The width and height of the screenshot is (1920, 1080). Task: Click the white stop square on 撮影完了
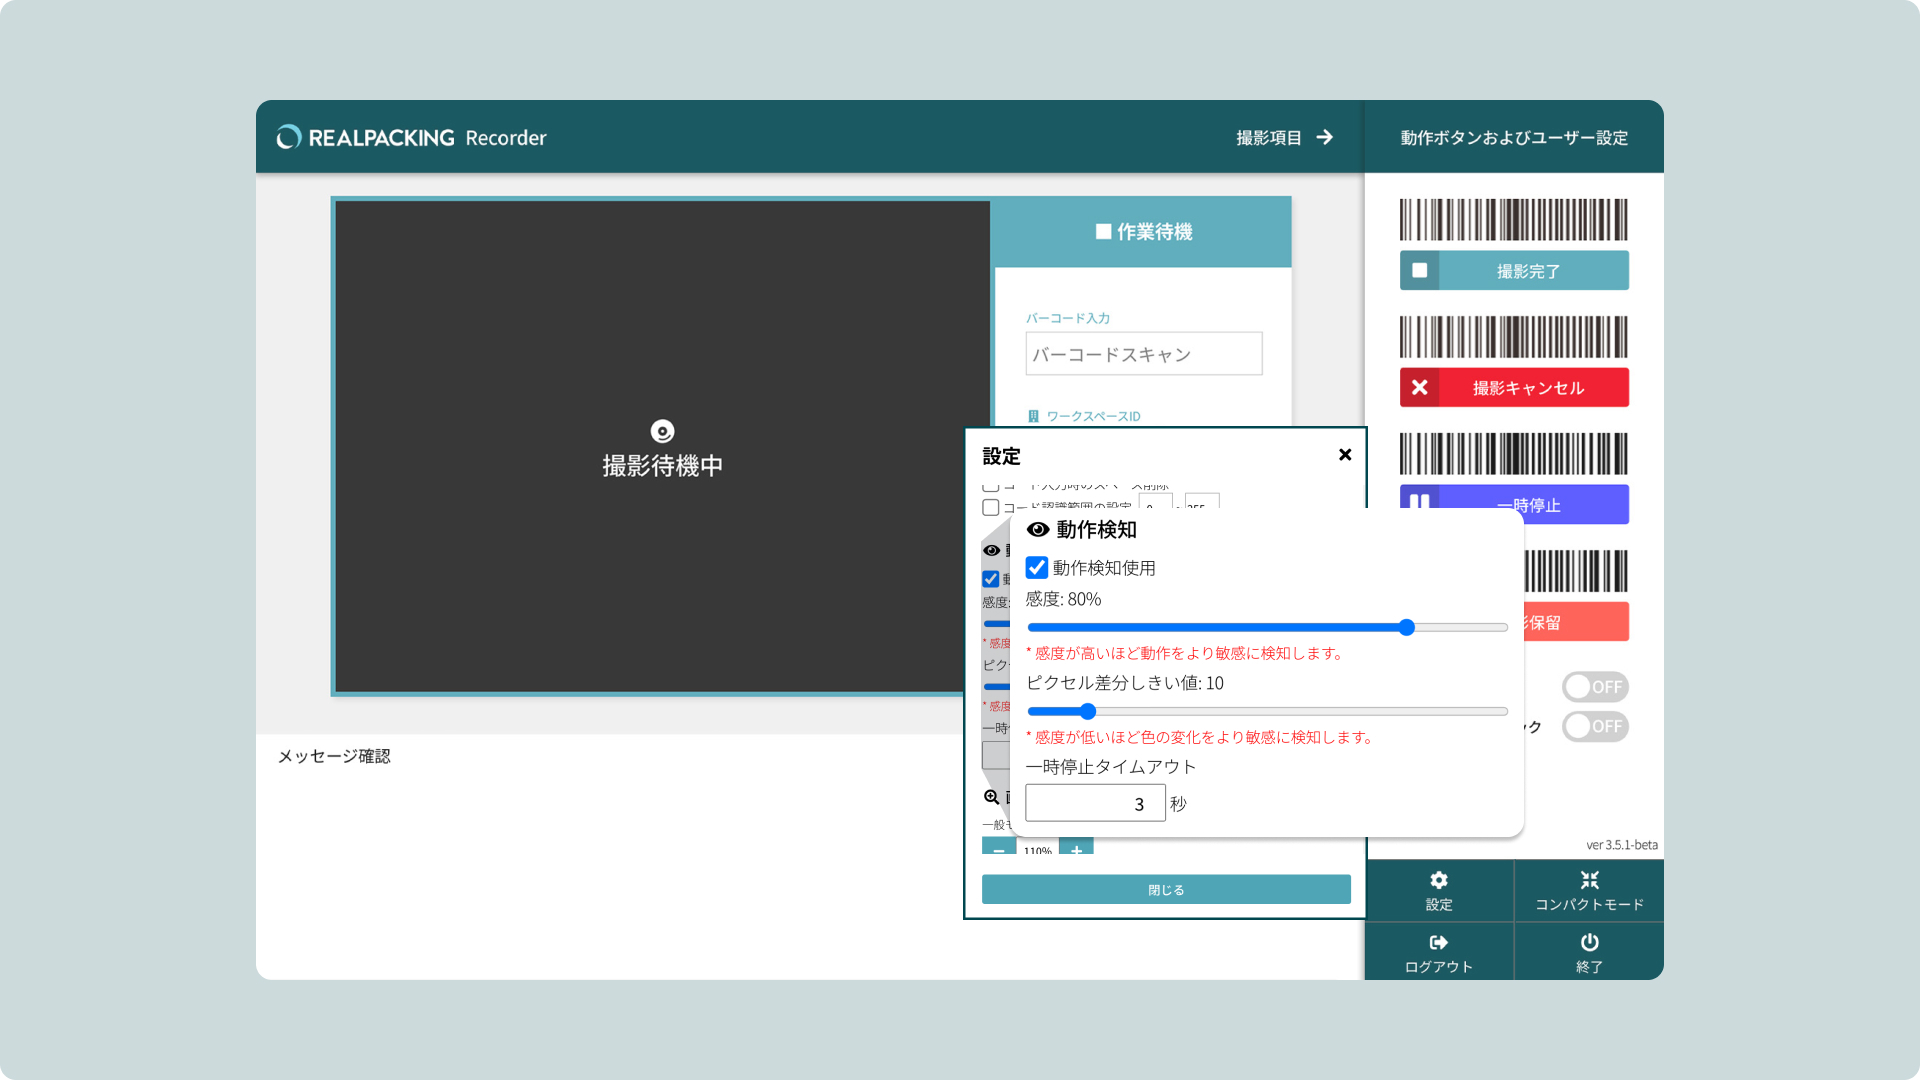coord(1419,271)
